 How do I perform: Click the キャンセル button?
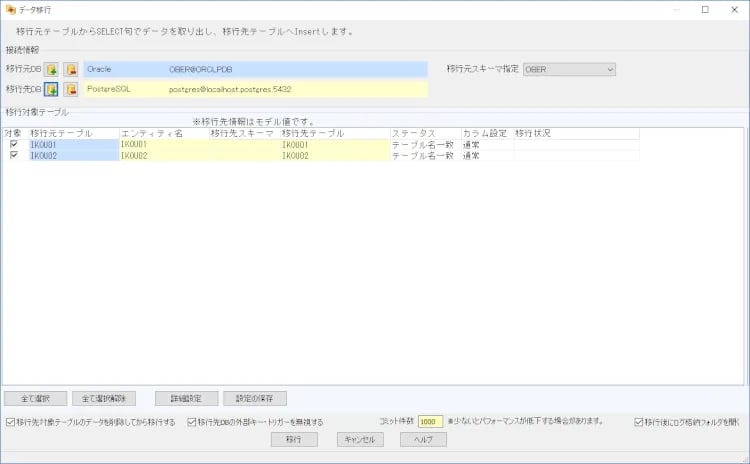tap(358, 439)
